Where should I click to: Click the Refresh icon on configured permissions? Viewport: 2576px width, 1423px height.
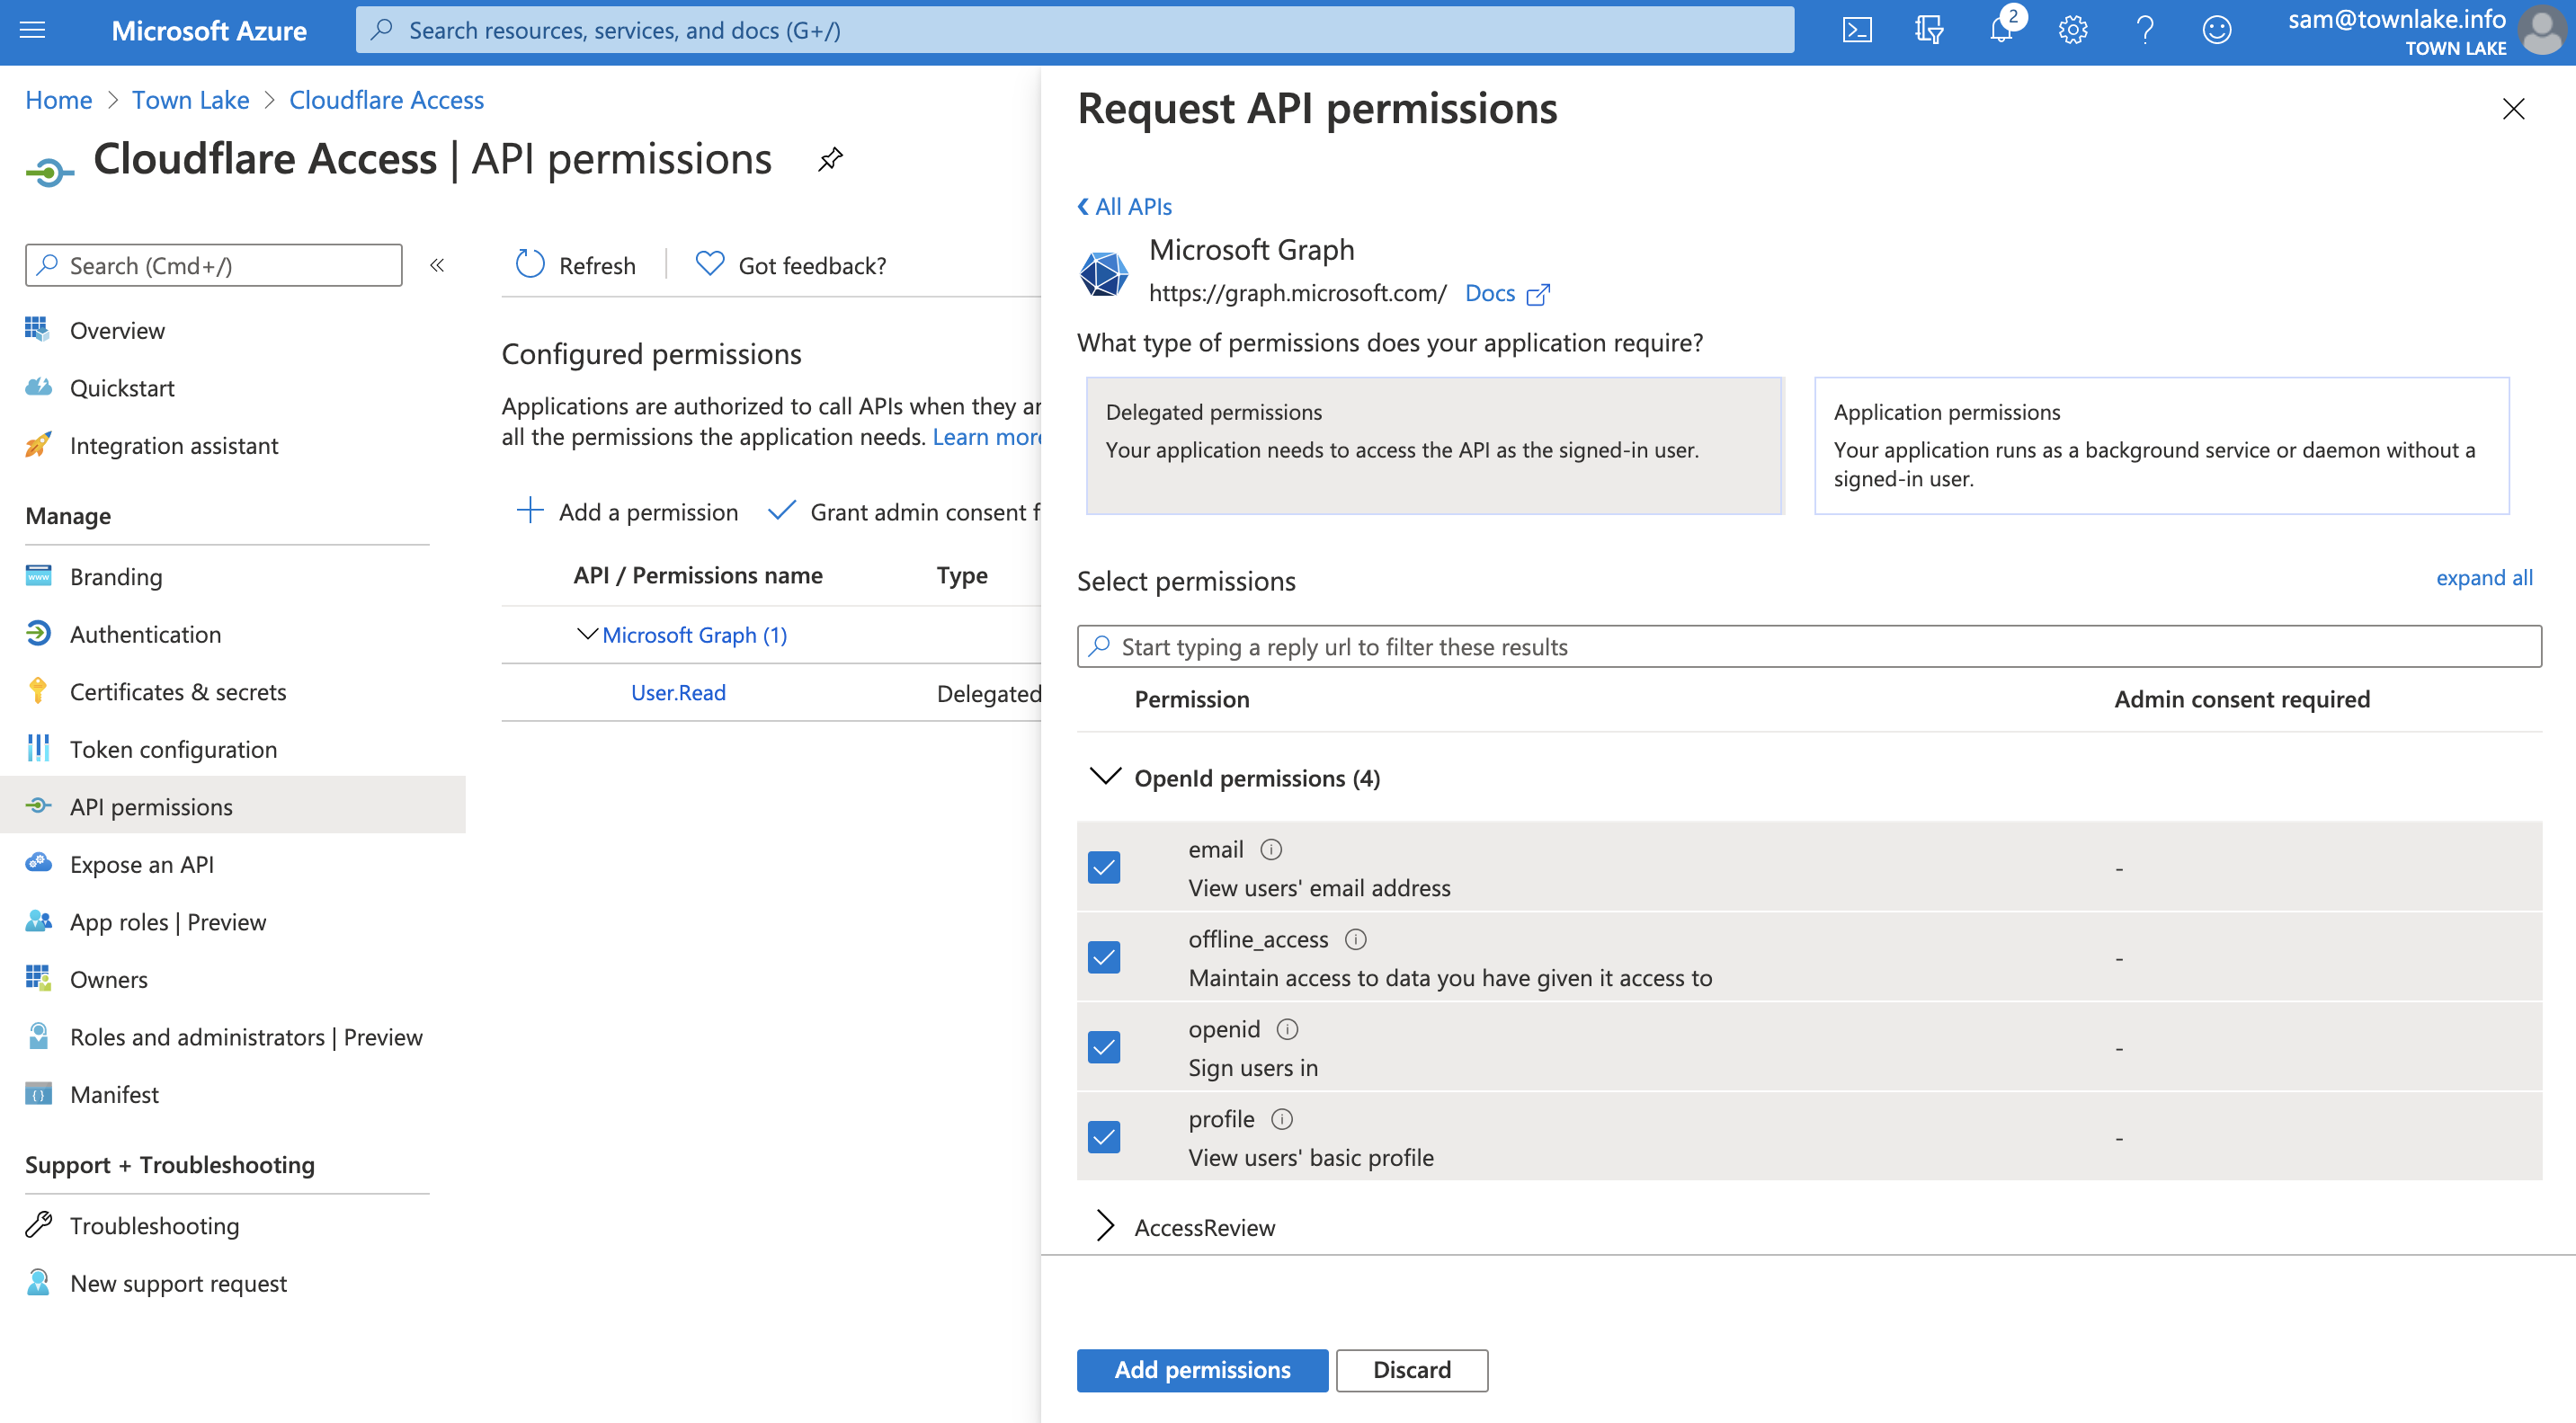click(531, 264)
